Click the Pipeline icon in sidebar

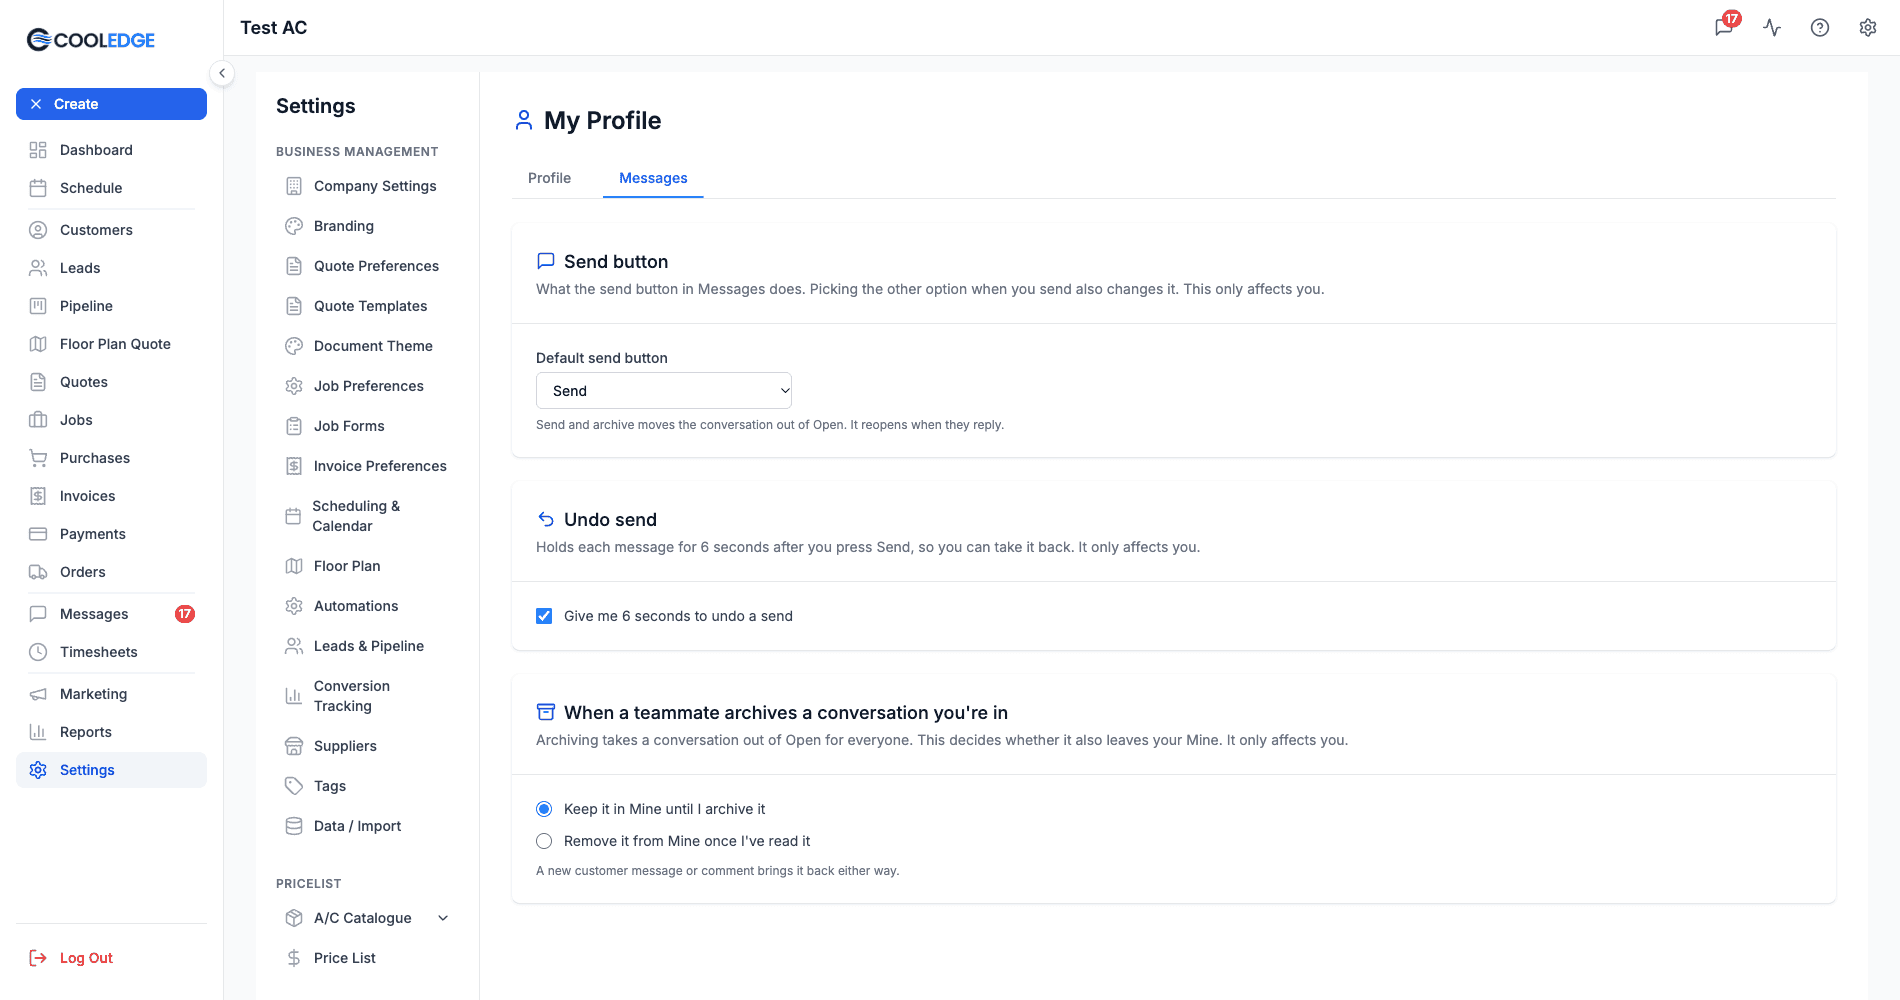click(38, 306)
